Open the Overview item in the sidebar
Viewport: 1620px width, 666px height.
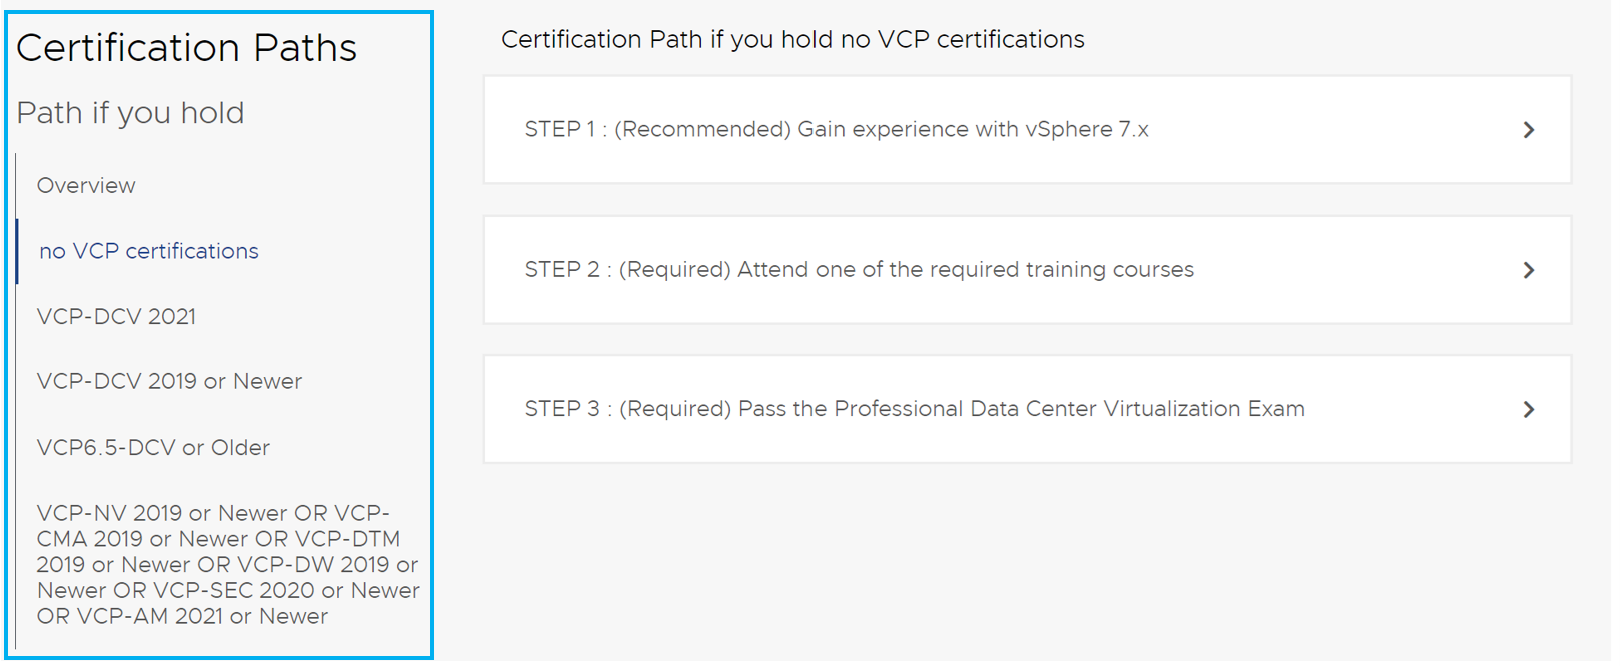pyautogui.click(x=86, y=186)
